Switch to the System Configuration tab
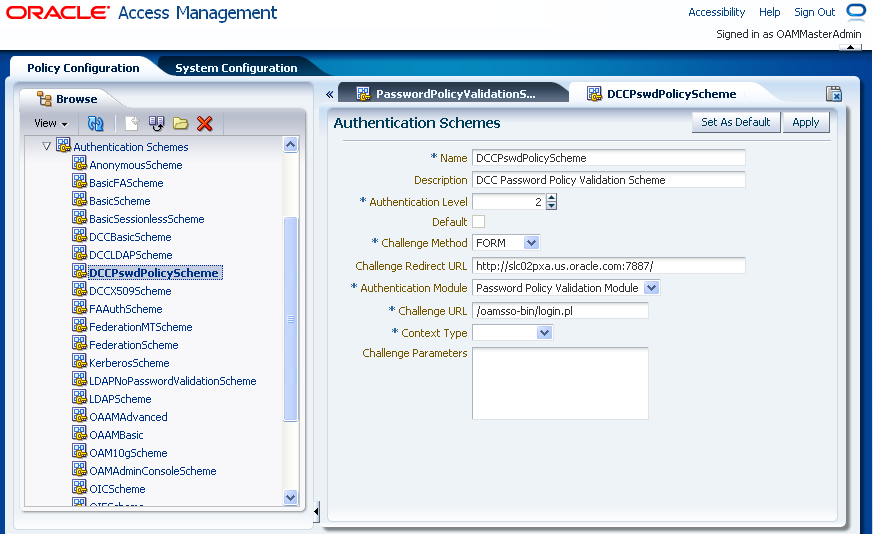Screen dimensions: 873x534 pyautogui.click(x=236, y=68)
